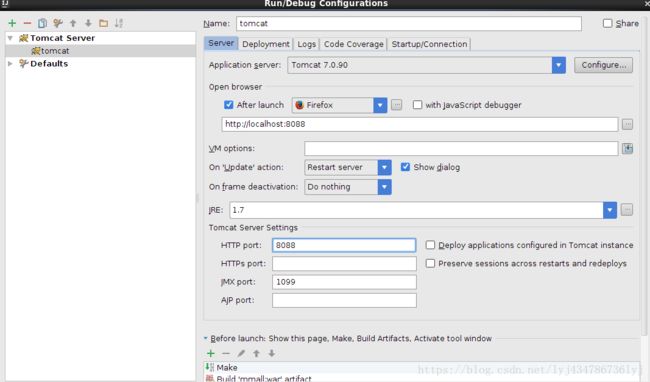Click the HTTPs port field
The width and height of the screenshot is (650, 382).
point(344,264)
